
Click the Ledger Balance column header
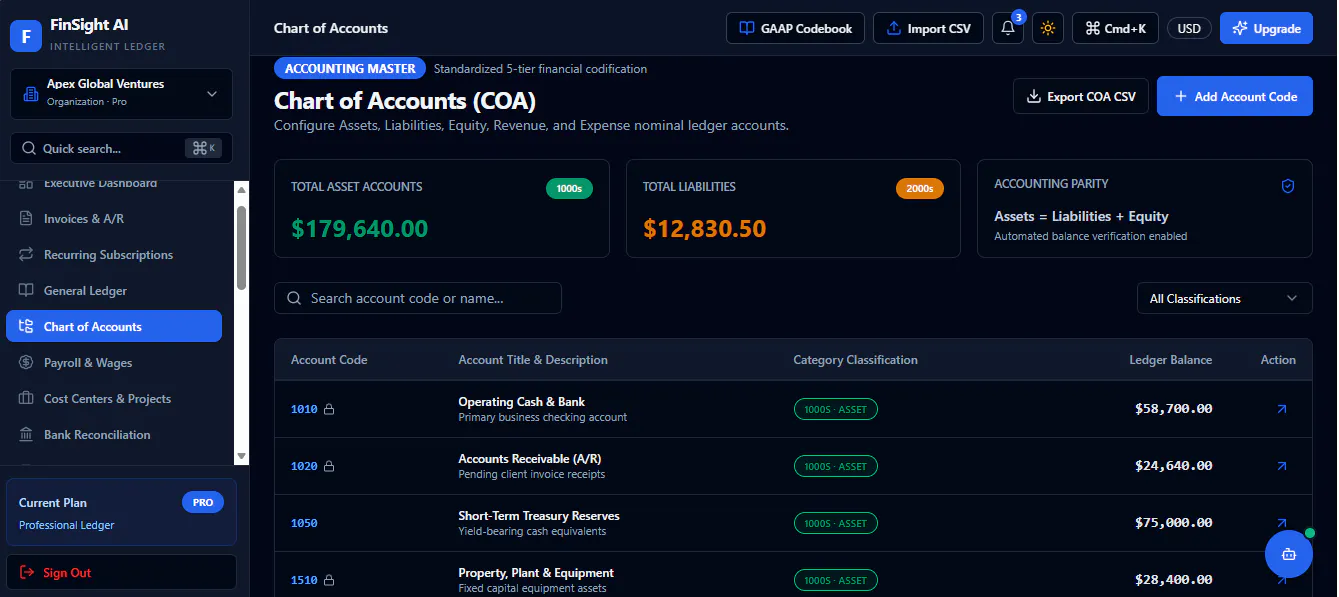tap(1170, 360)
